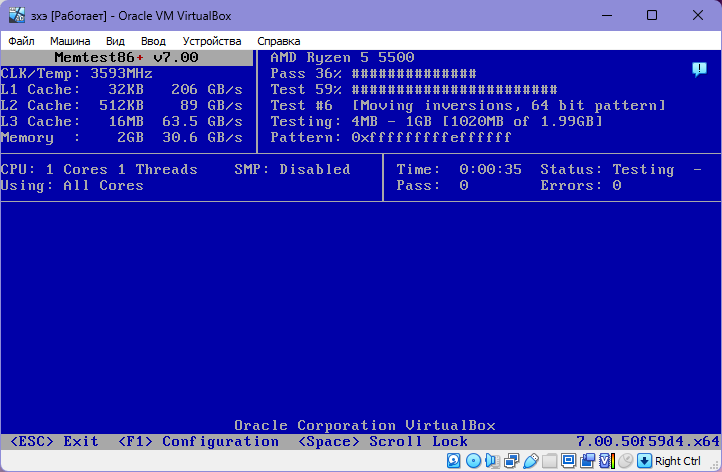This screenshot has height=472, width=722.
Task: Expand the Вид menu
Action: pyautogui.click(x=115, y=41)
